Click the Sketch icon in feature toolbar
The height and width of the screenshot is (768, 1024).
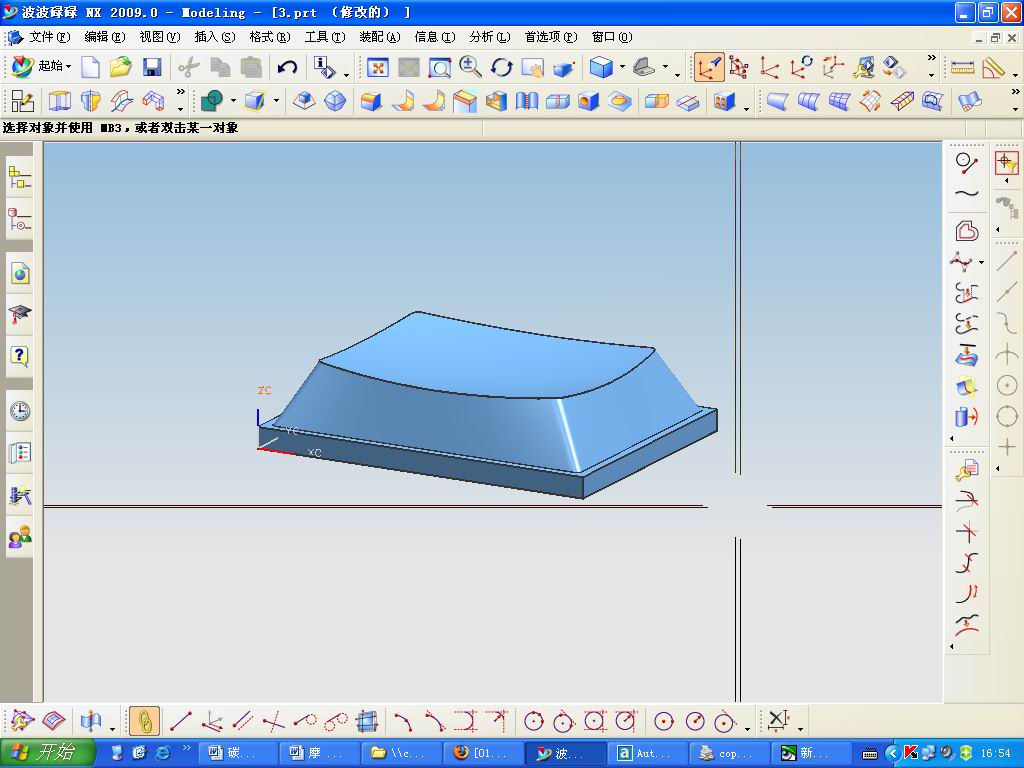click(22, 101)
